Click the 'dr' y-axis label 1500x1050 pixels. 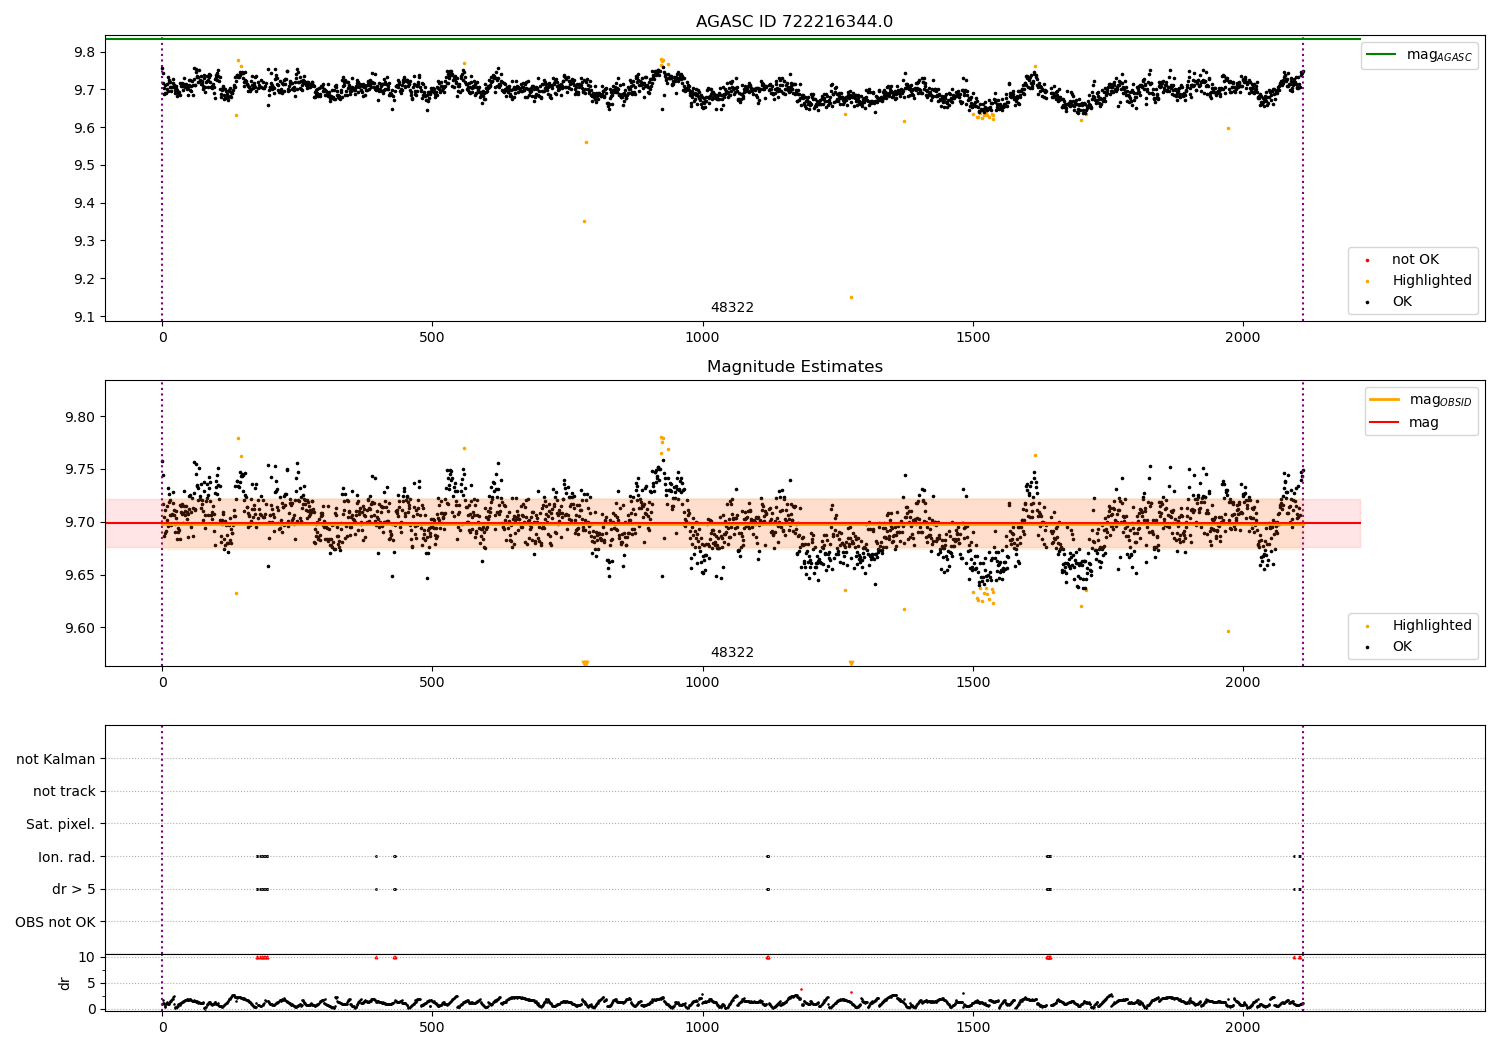pos(65,983)
